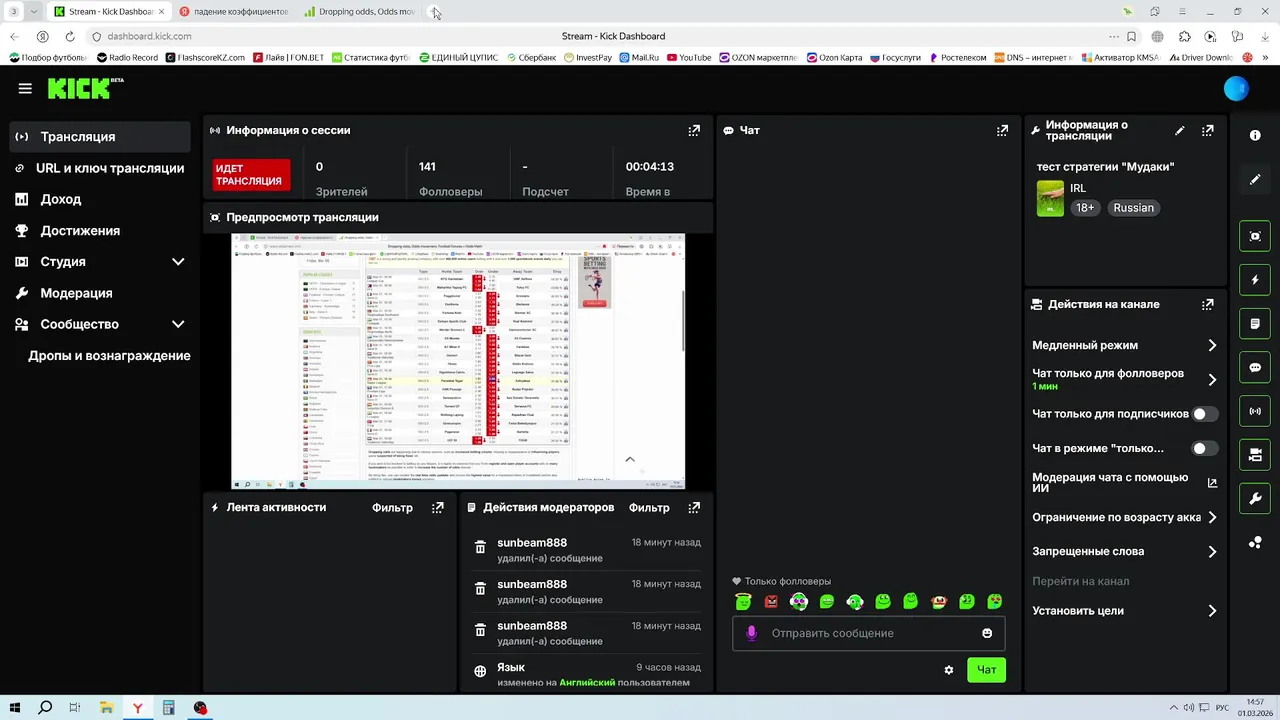Click the IRL category name
1280x720 pixels.
pos(1078,188)
